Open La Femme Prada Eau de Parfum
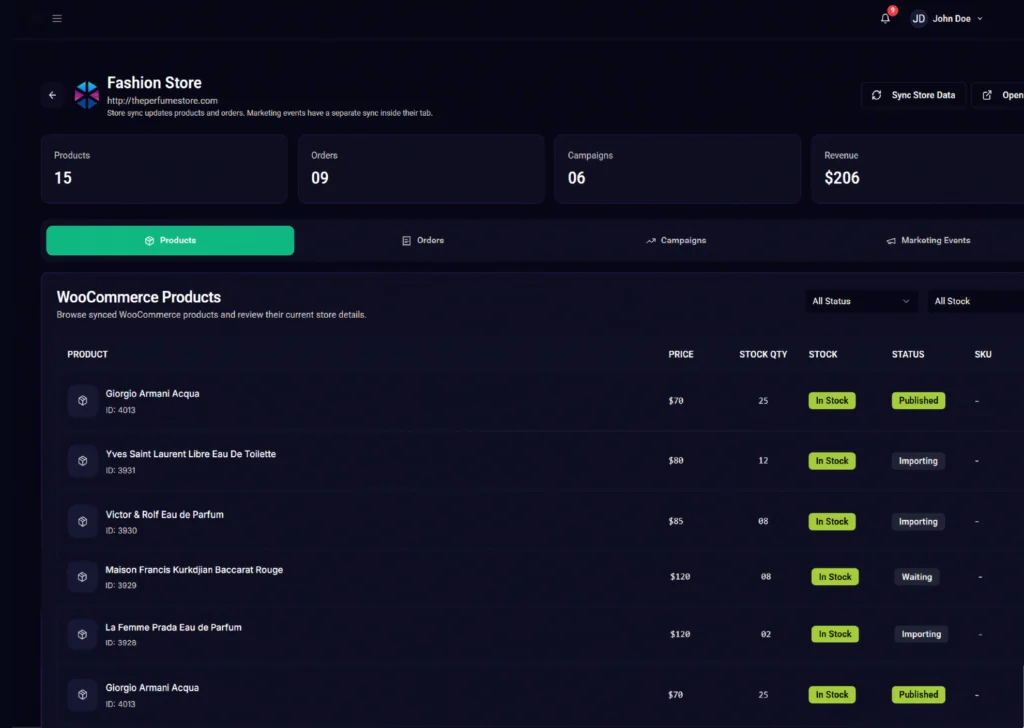The image size is (1024, 728). click(x=173, y=627)
